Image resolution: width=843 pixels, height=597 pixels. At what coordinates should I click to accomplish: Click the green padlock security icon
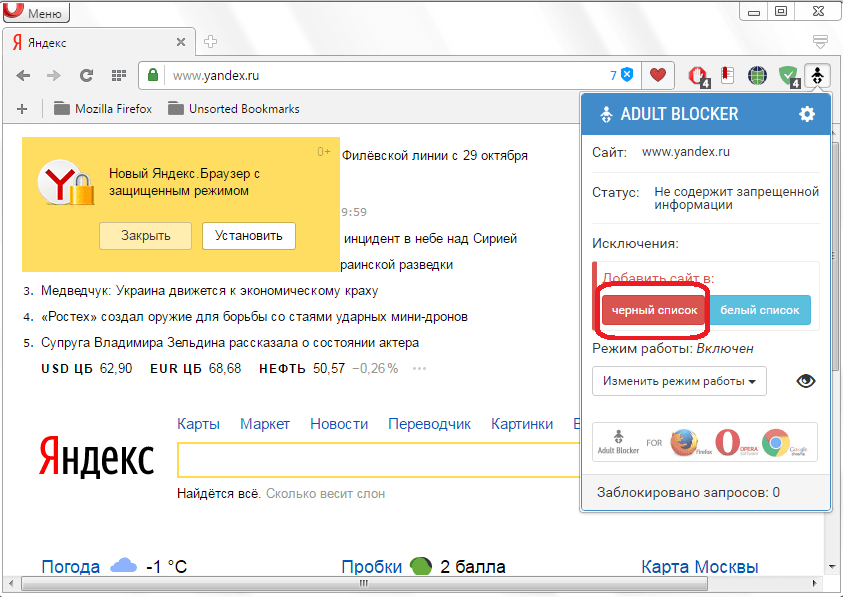[x=153, y=75]
